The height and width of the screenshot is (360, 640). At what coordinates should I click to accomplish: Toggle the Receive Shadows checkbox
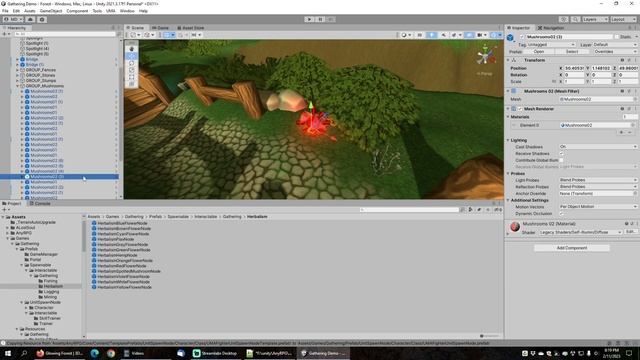[561, 153]
